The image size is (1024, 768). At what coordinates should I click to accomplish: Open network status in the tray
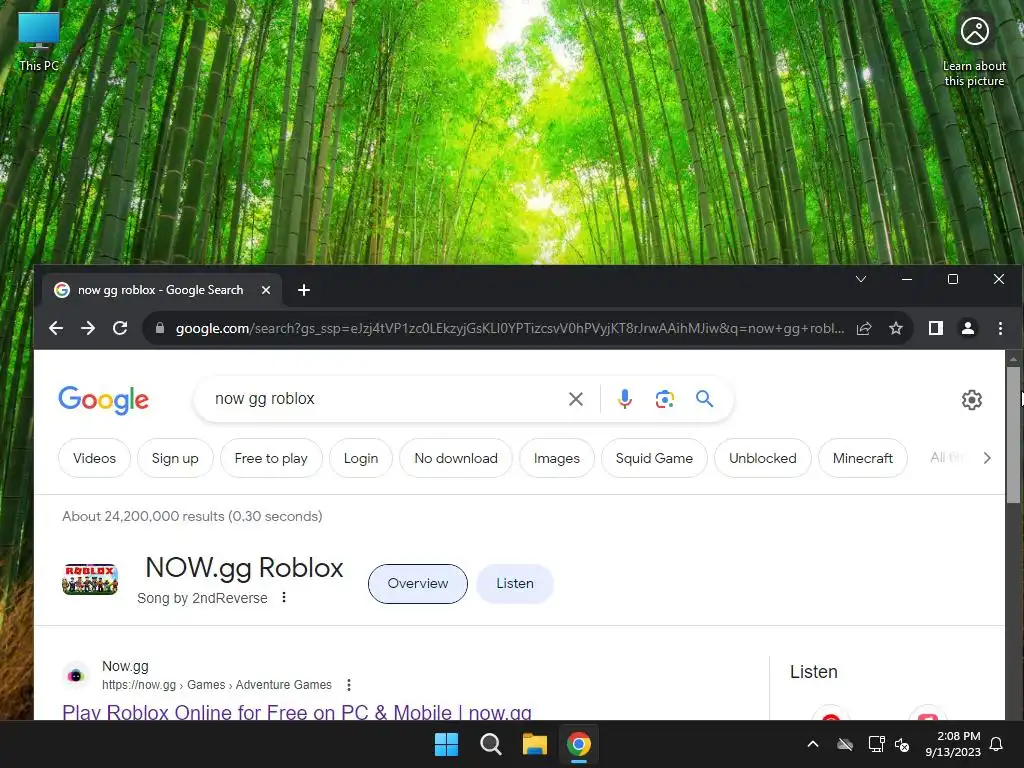(x=876, y=744)
